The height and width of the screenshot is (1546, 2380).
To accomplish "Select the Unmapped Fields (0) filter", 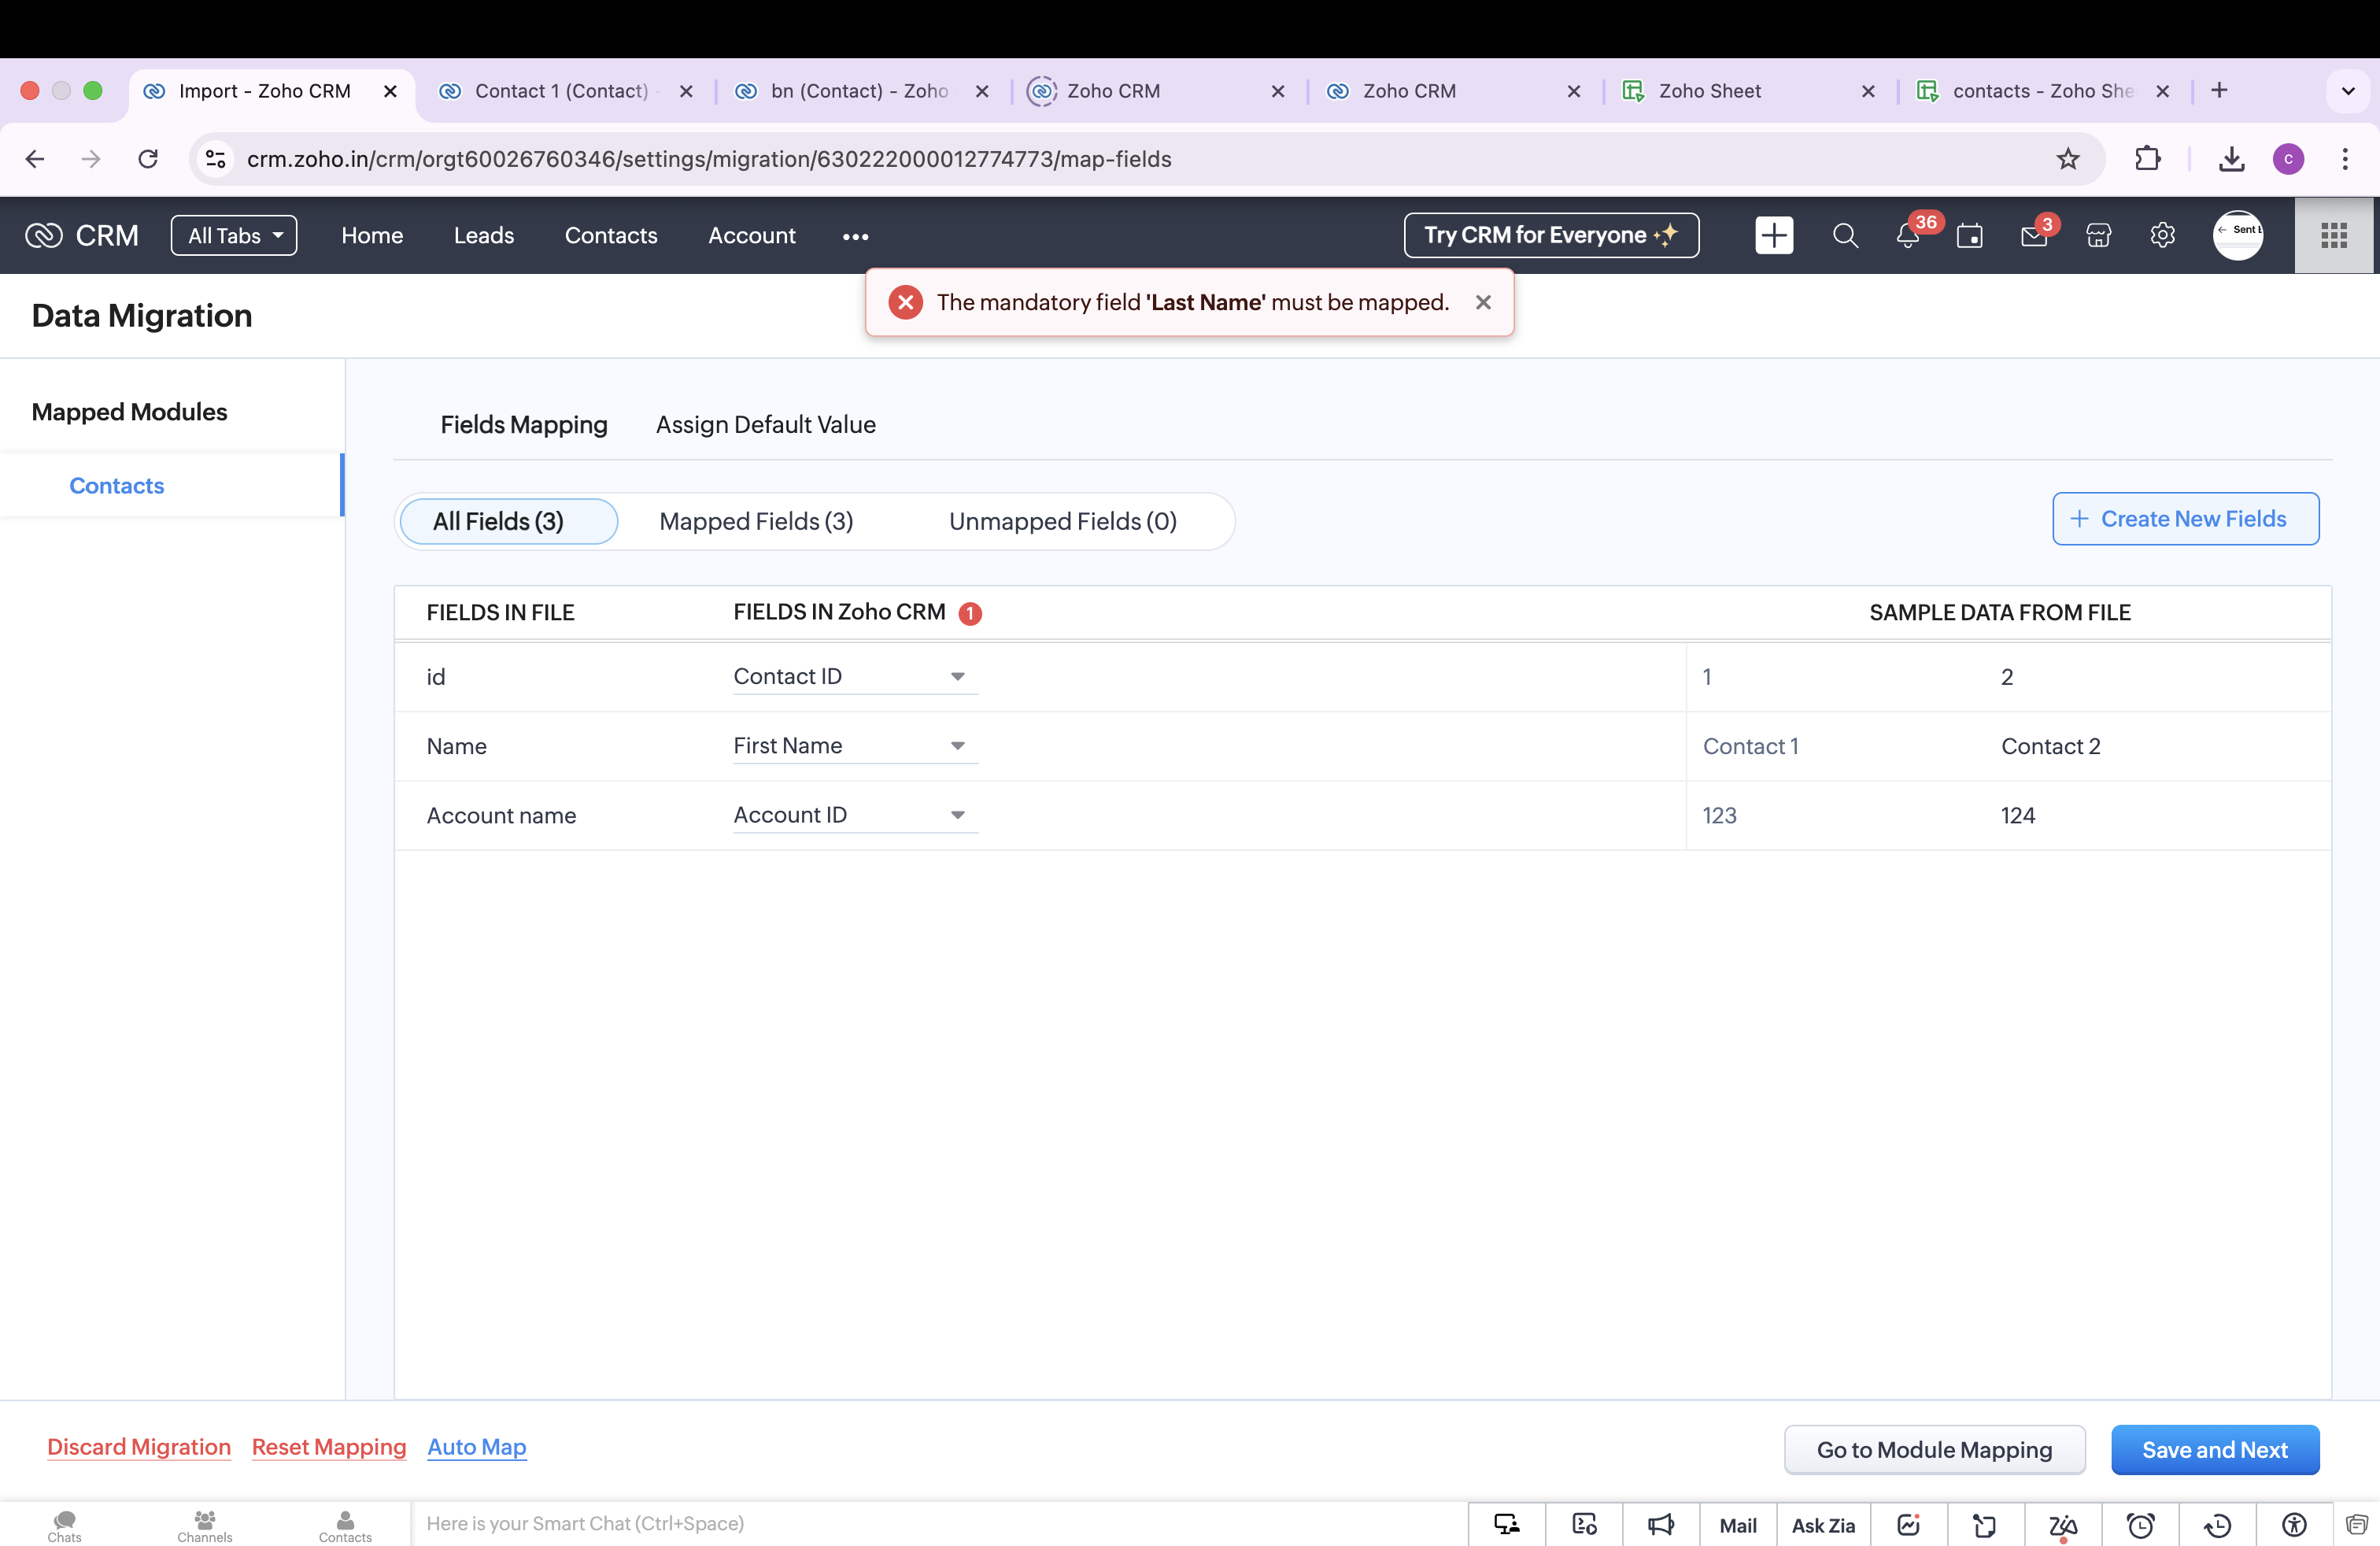I will 1062,521.
